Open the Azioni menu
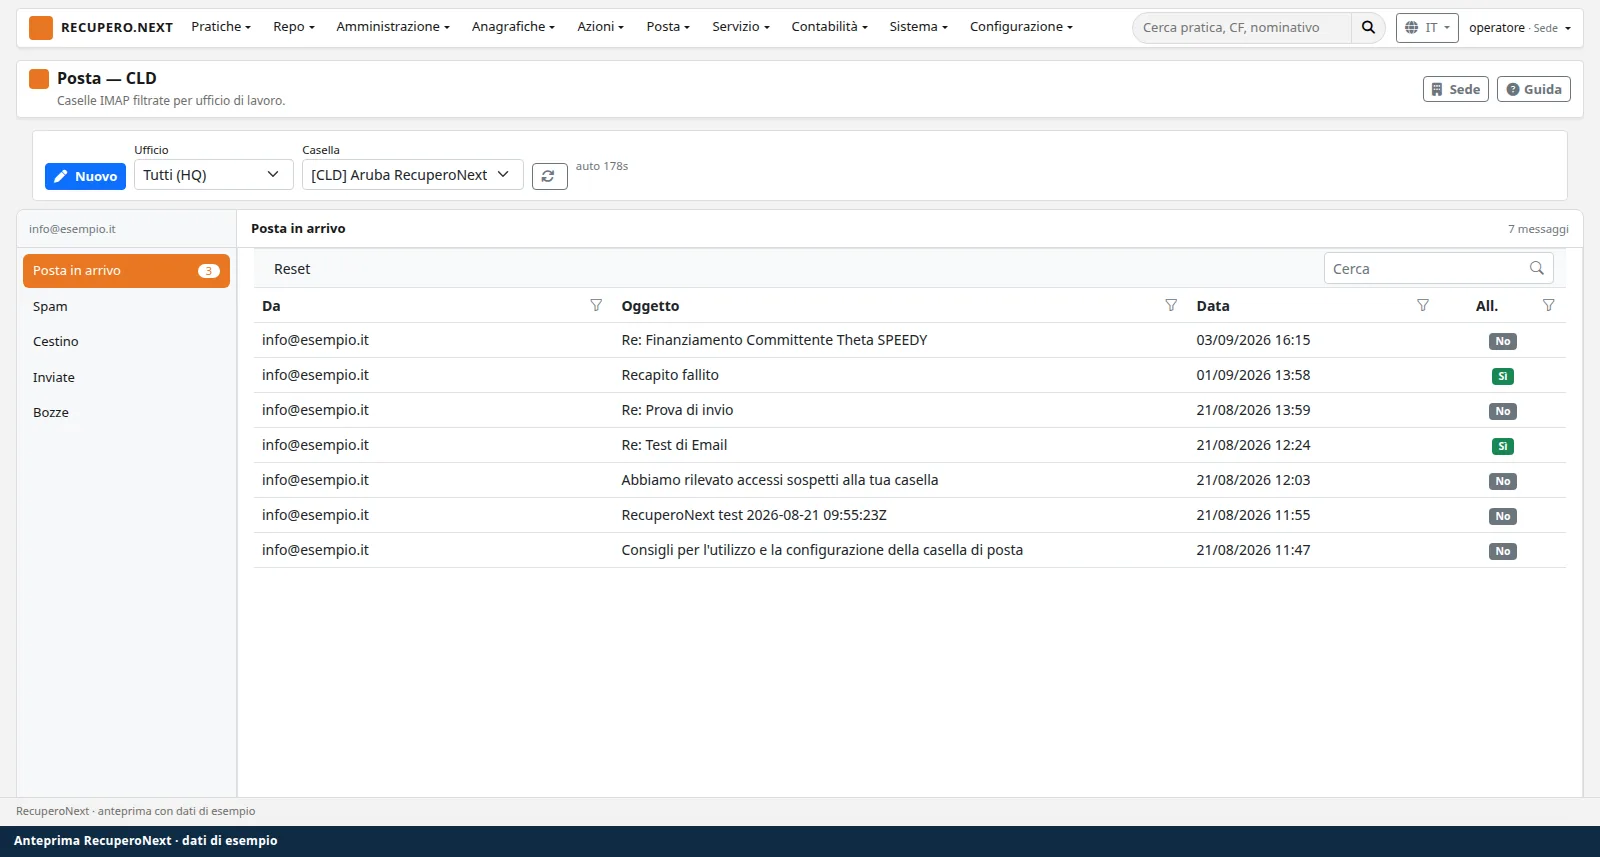 click(x=600, y=27)
